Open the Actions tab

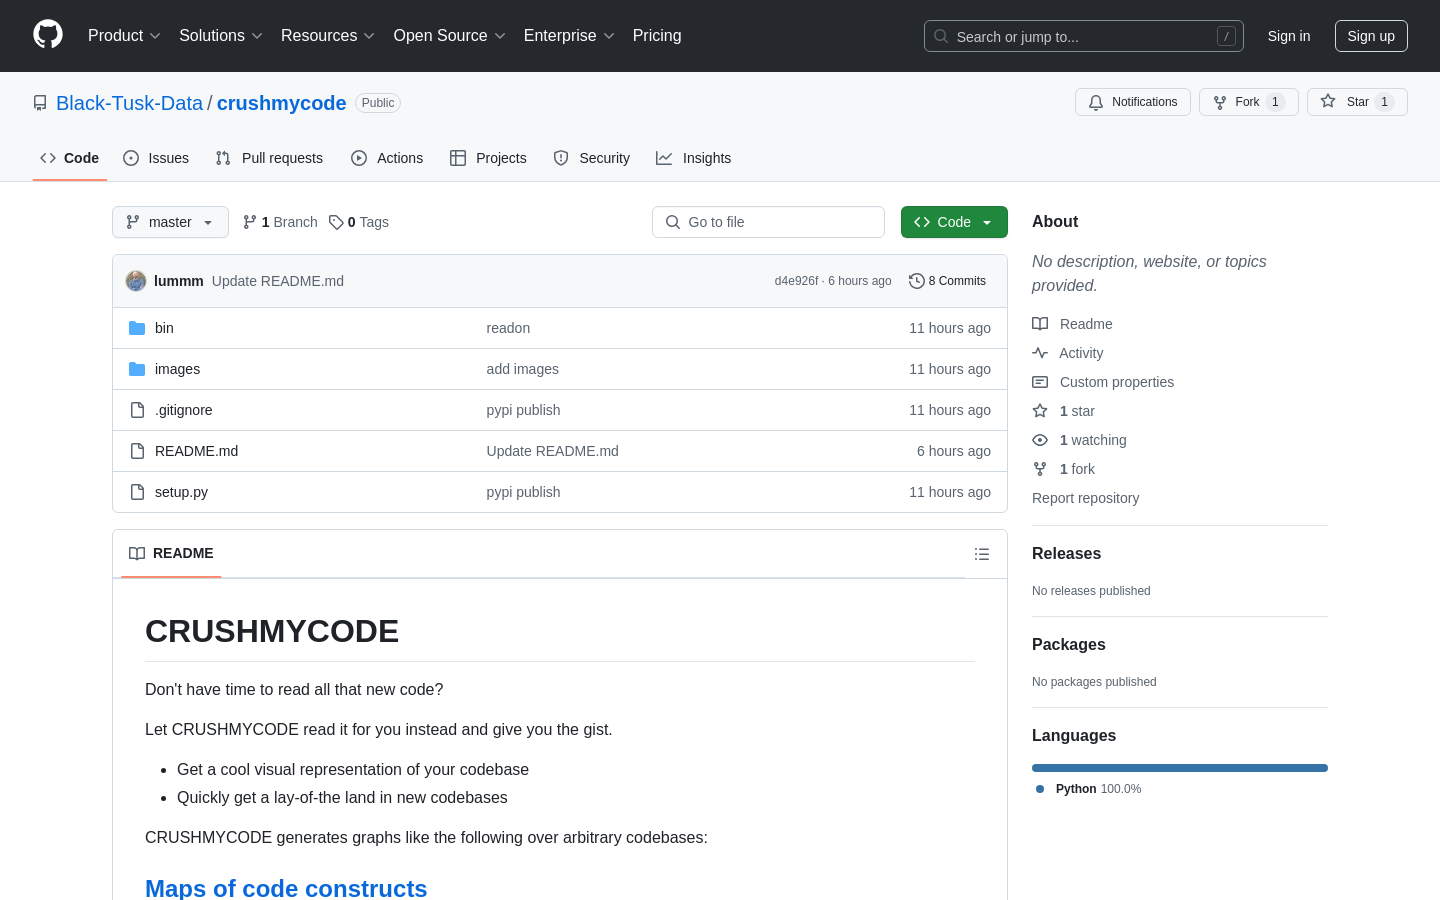tap(387, 158)
